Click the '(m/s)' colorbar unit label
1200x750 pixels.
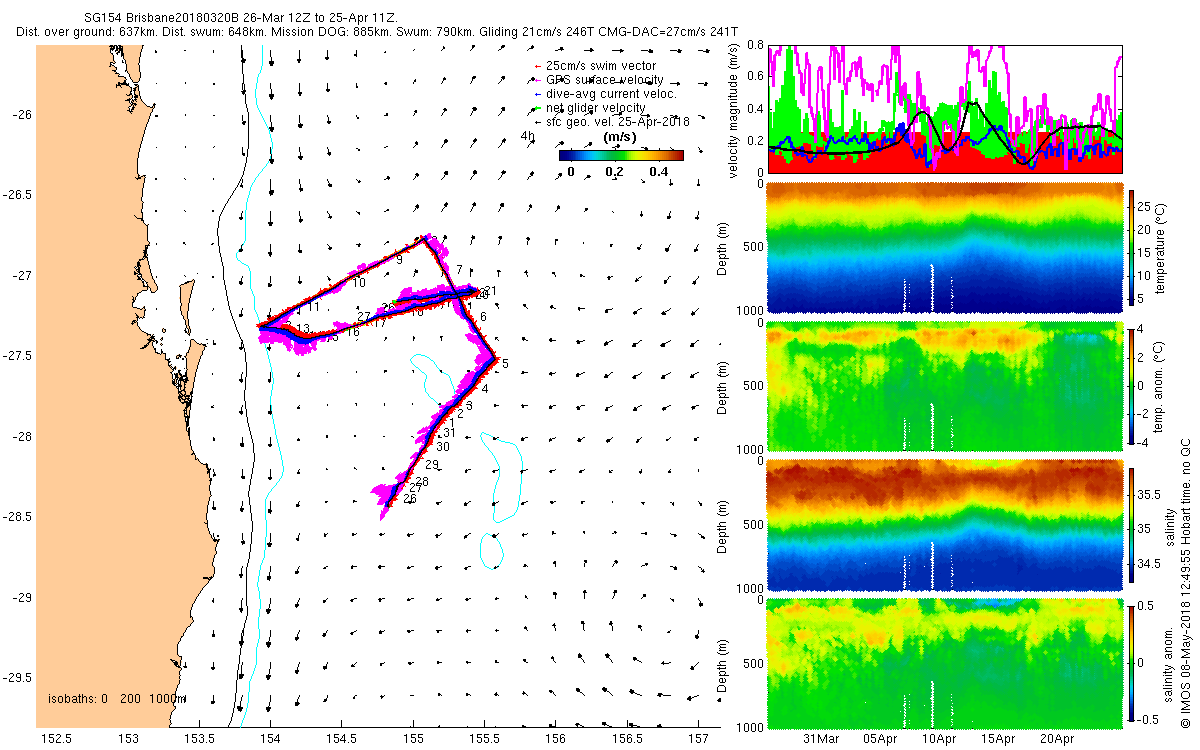[x=621, y=137]
